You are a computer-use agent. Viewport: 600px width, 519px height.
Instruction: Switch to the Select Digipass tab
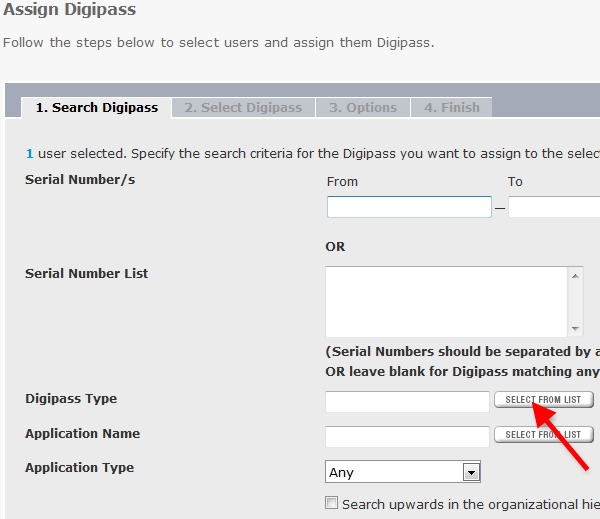pyautogui.click(x=243, y=108)
